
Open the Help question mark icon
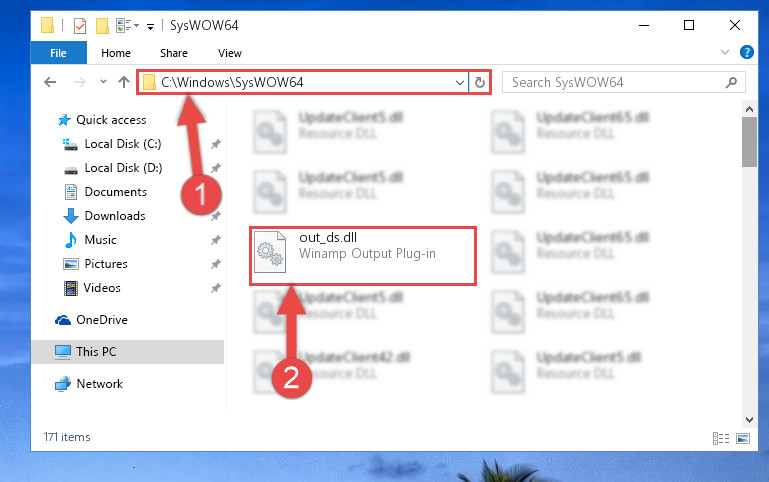pyautogui.click(x=746, y=52)
